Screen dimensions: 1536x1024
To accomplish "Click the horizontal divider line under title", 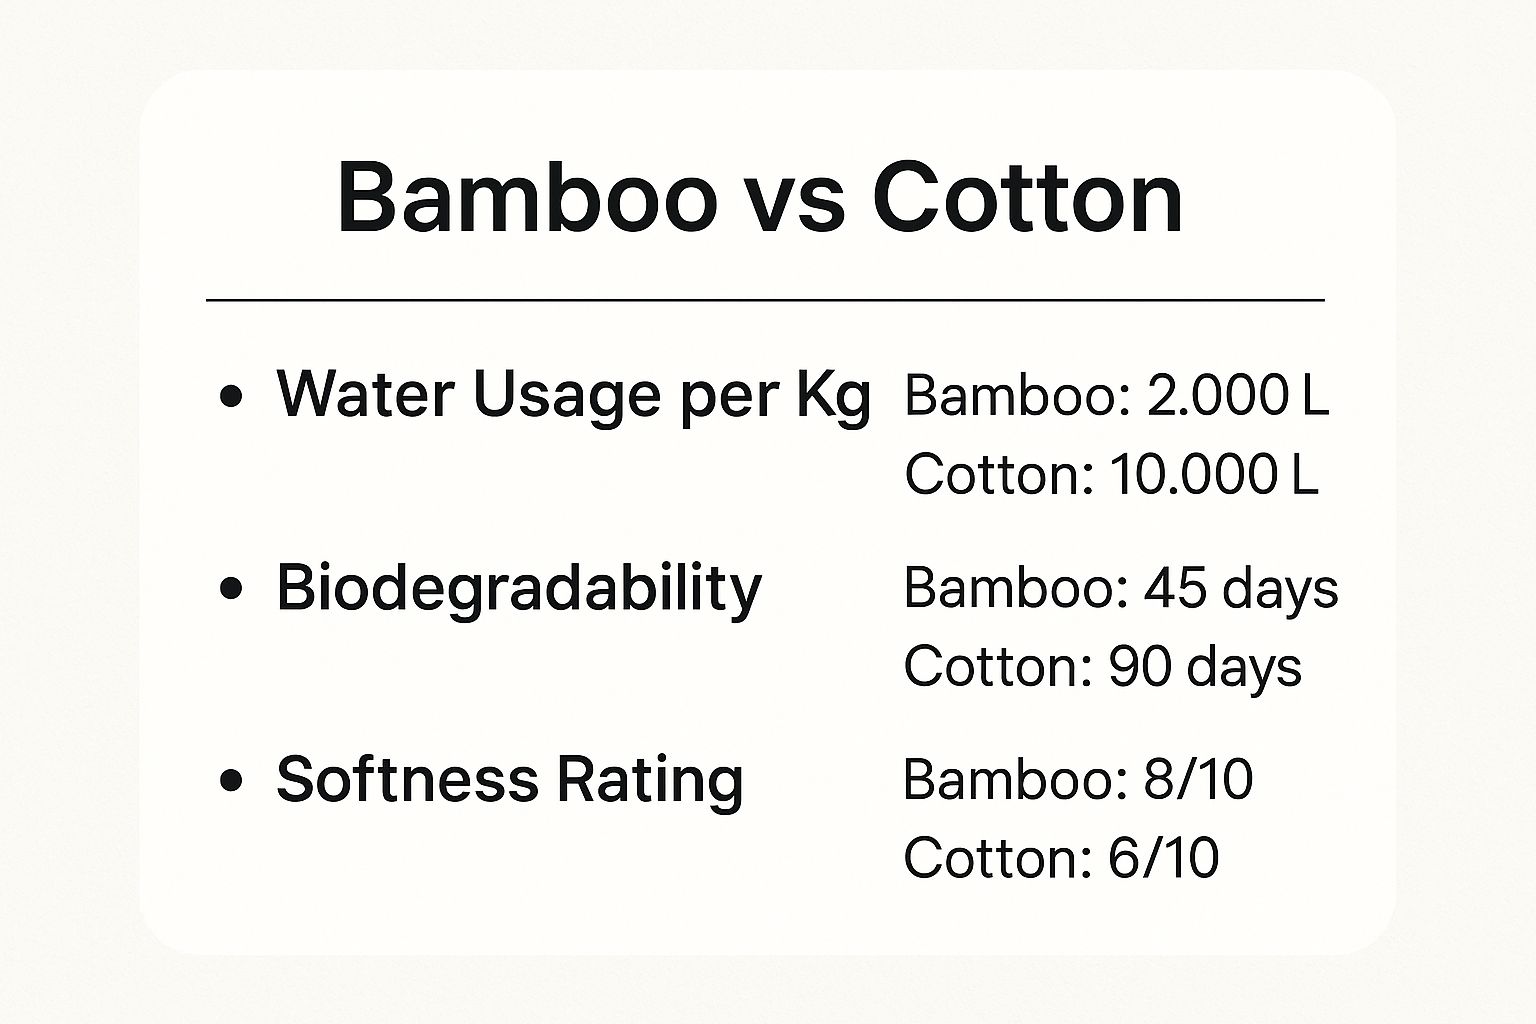I will (765, 299).
